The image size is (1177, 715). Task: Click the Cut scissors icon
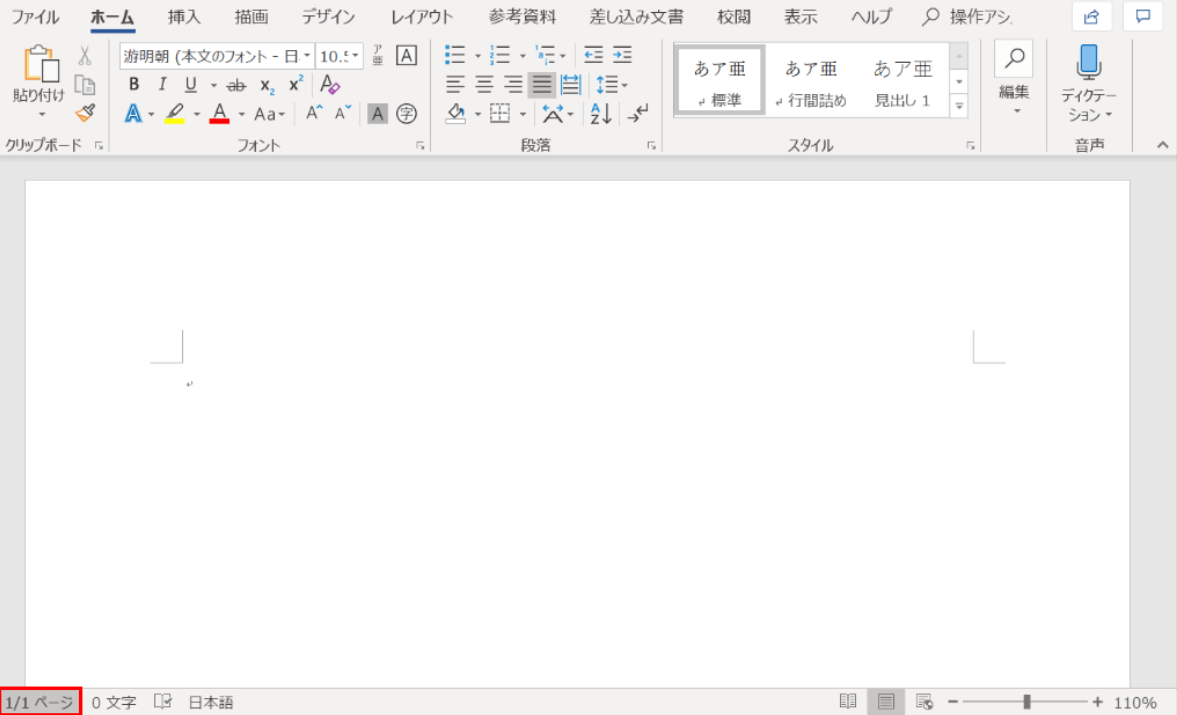coord(85,56)
